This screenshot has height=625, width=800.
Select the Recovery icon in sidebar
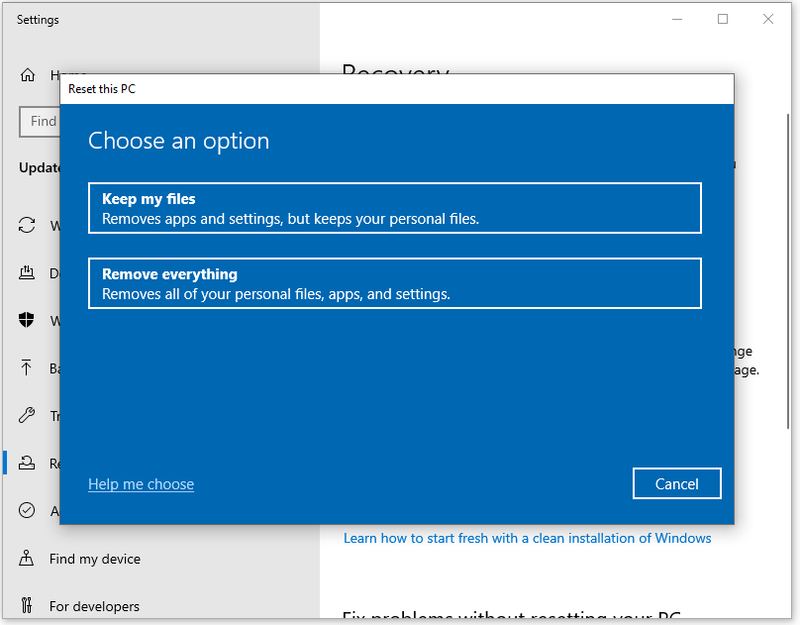(x=27, y=463)
